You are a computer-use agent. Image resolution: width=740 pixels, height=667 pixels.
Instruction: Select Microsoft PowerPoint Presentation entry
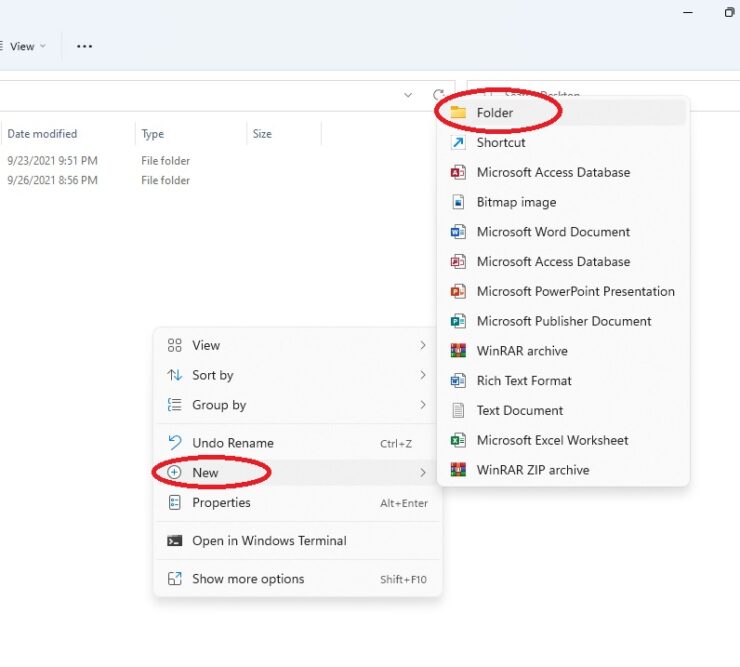[x=562, y=291]
